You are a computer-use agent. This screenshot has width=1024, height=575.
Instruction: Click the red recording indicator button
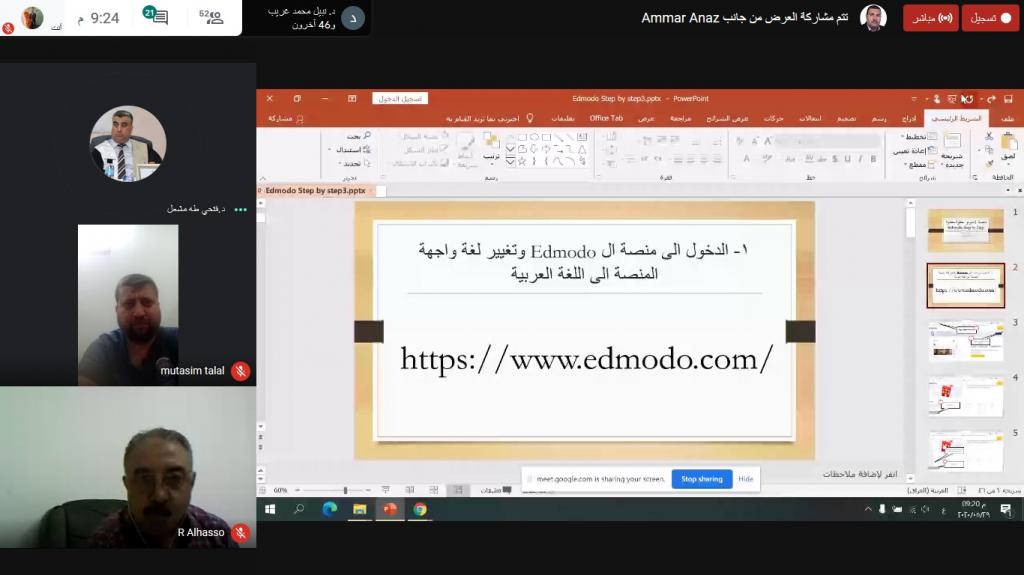click(x=990, y=18)
